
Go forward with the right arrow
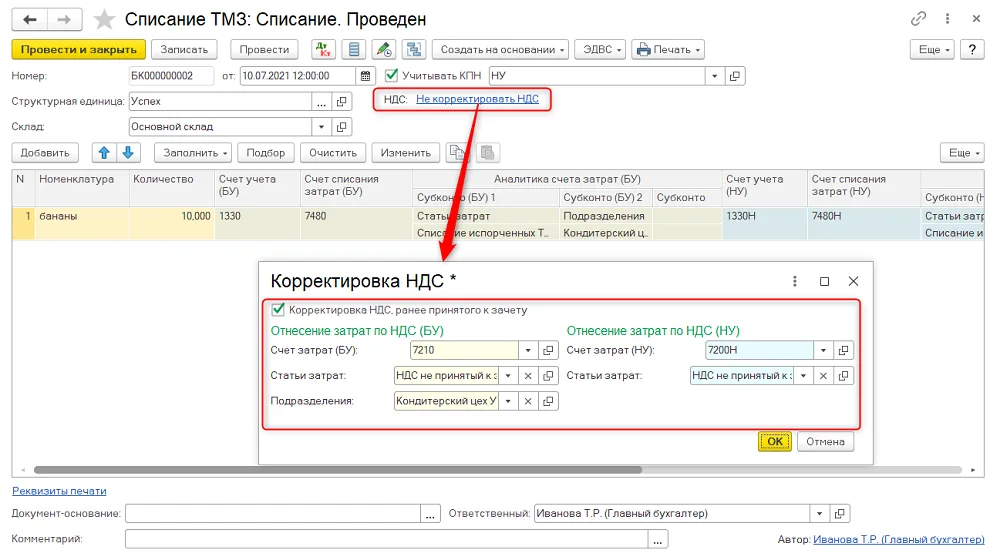tap(64, 20)
